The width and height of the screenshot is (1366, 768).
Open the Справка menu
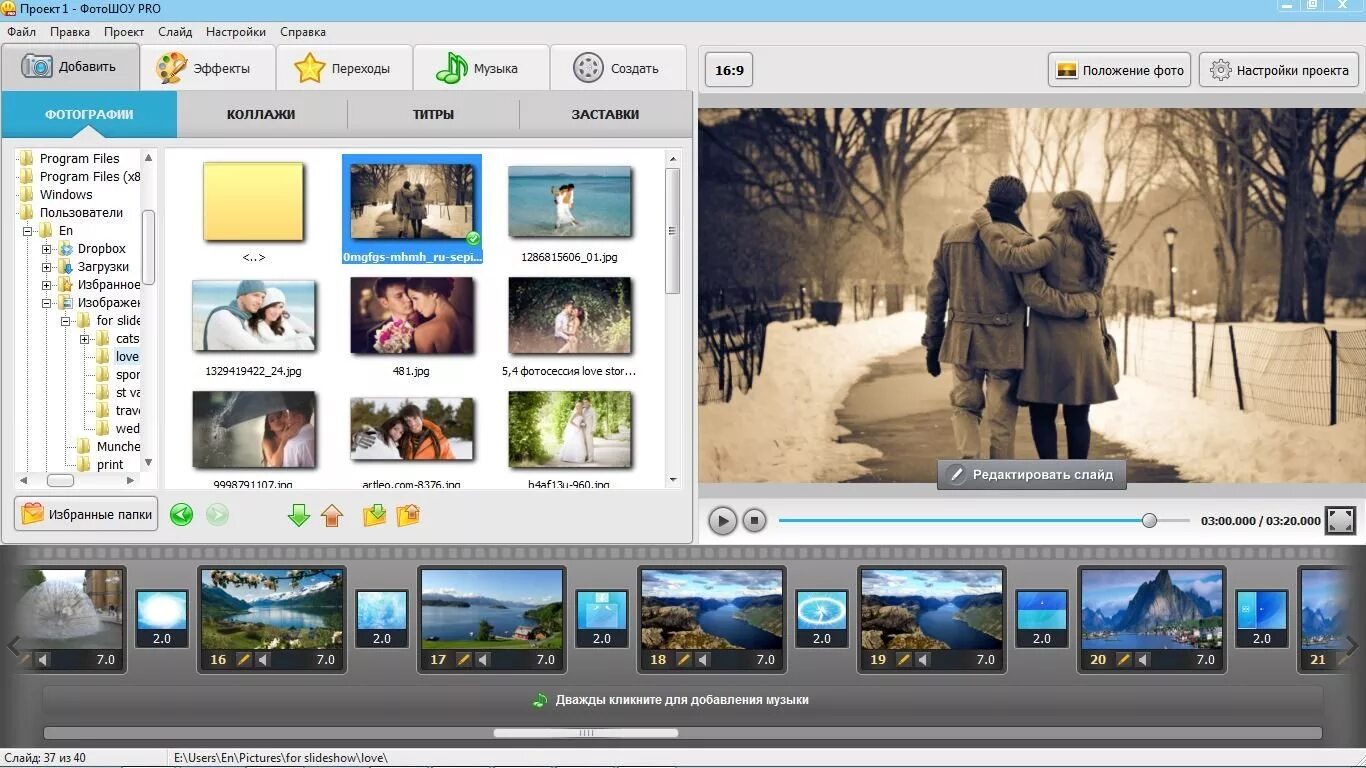click(303, 32)
